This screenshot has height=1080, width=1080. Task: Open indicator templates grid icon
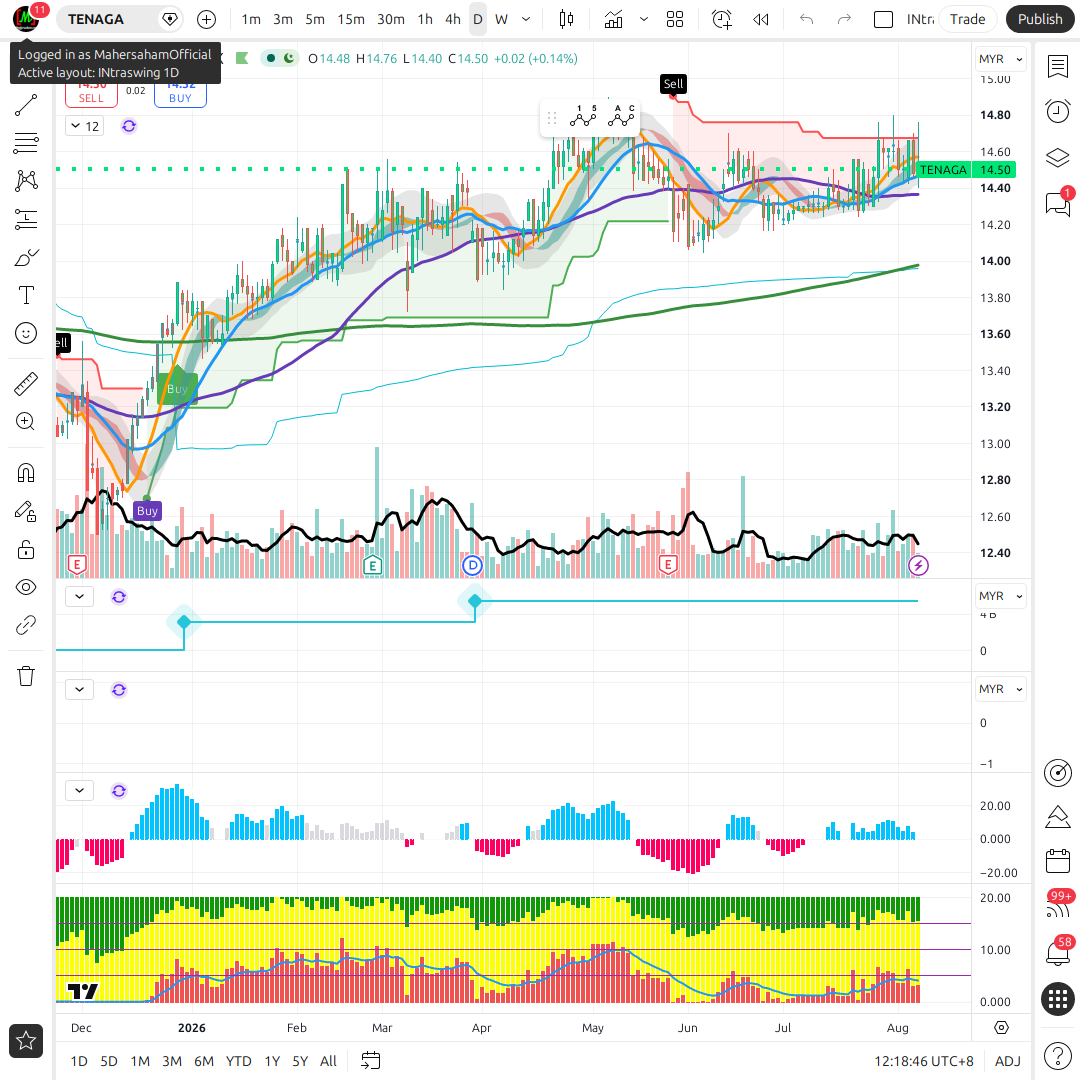675,19
